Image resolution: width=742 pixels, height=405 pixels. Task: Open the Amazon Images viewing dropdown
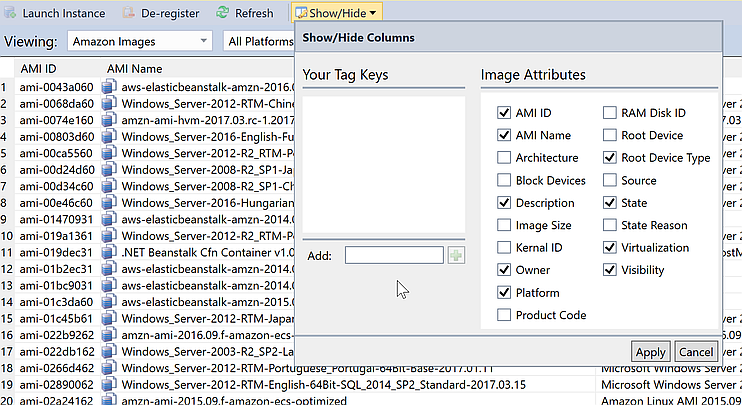tap(139, 41)
